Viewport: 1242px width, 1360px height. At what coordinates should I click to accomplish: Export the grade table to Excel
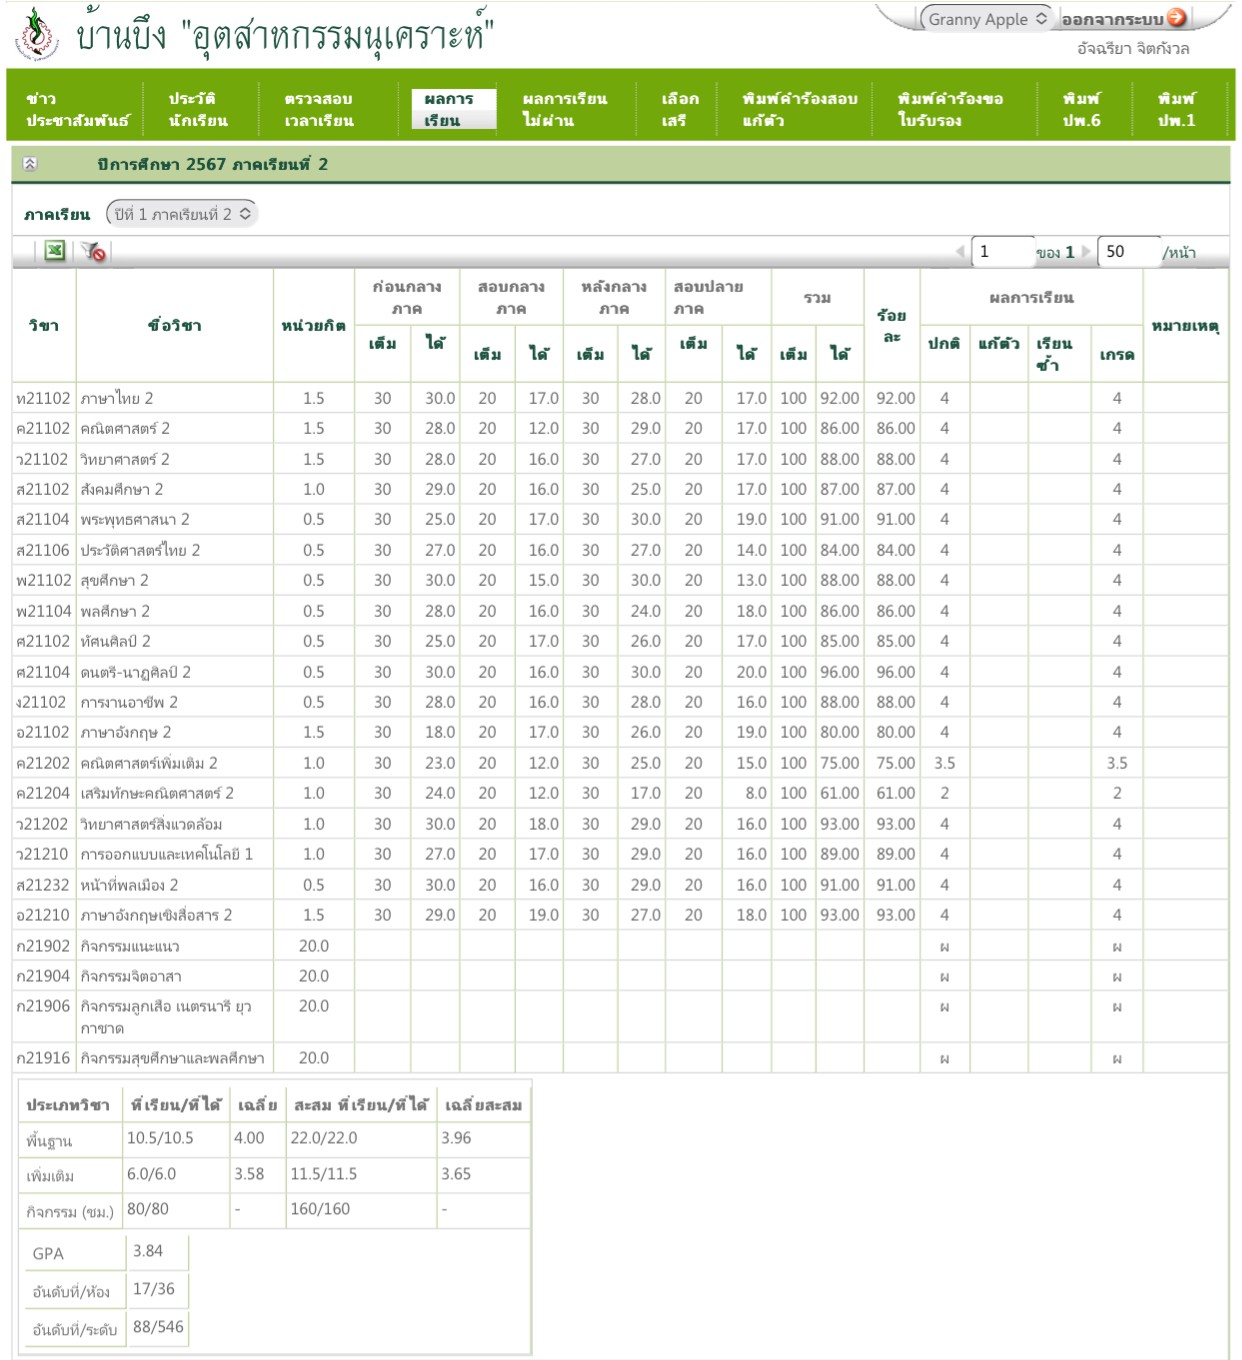[55, 251]
